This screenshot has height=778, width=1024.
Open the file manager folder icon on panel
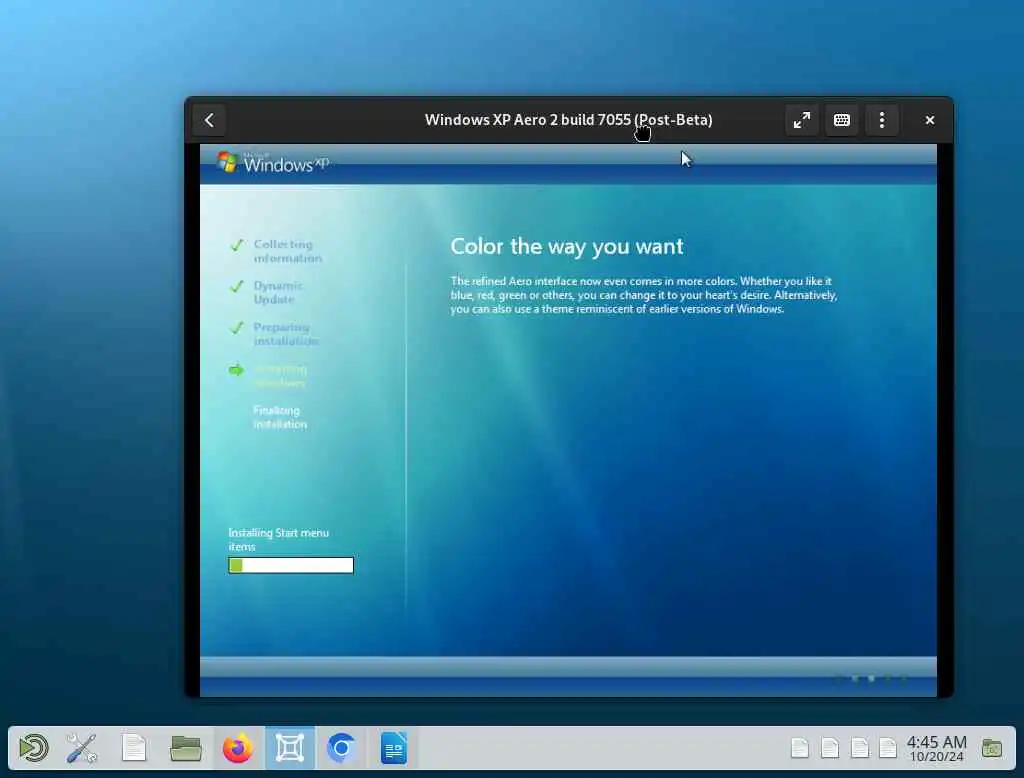pos(185,748)
